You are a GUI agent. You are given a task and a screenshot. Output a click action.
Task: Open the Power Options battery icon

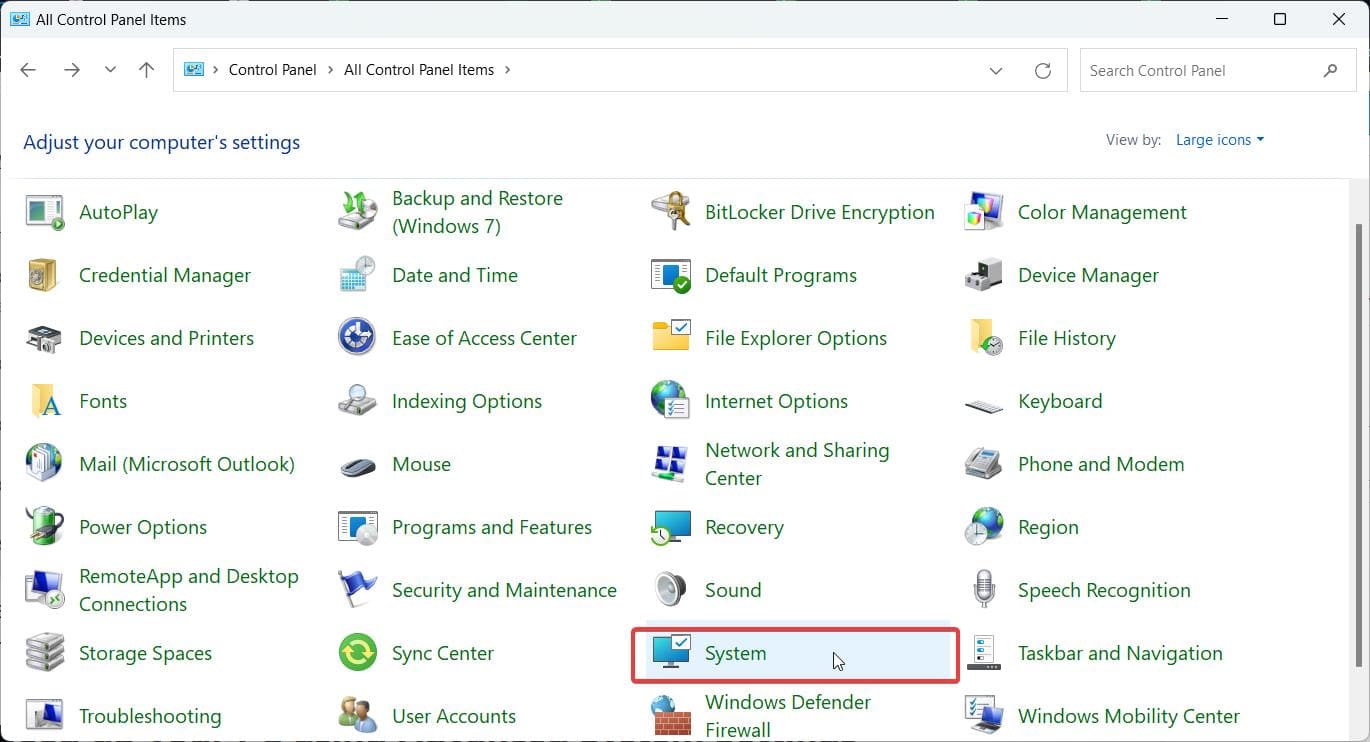pyautogui.click(x=44, y=527)
